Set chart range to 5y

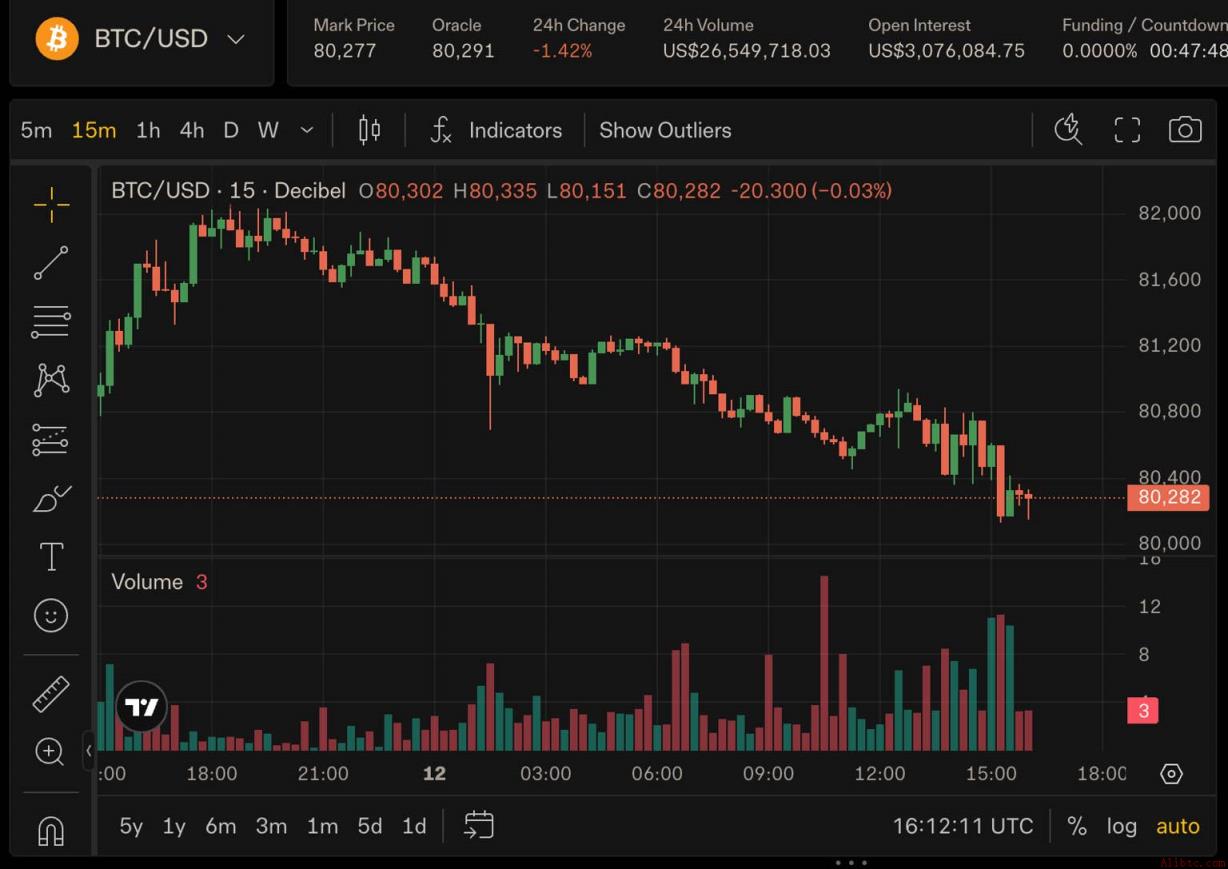(131, 826)
